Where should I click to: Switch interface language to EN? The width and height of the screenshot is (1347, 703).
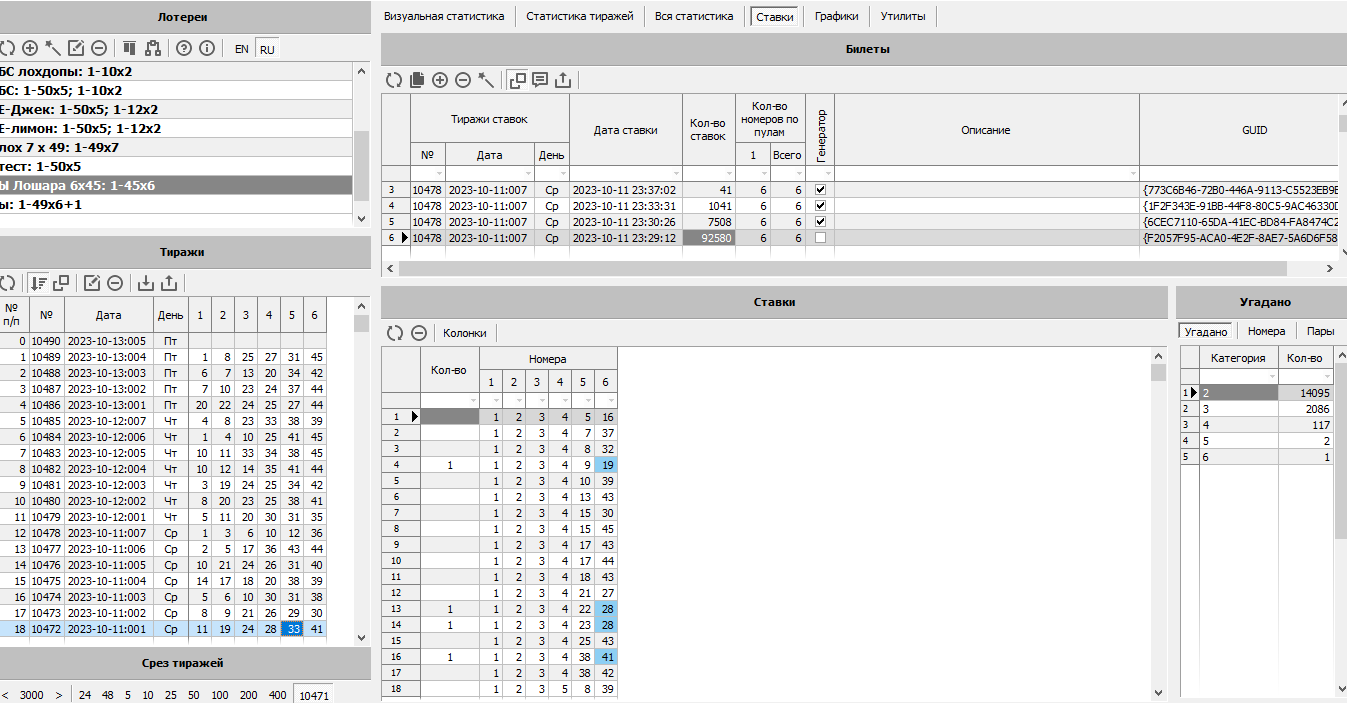[242, 49]
